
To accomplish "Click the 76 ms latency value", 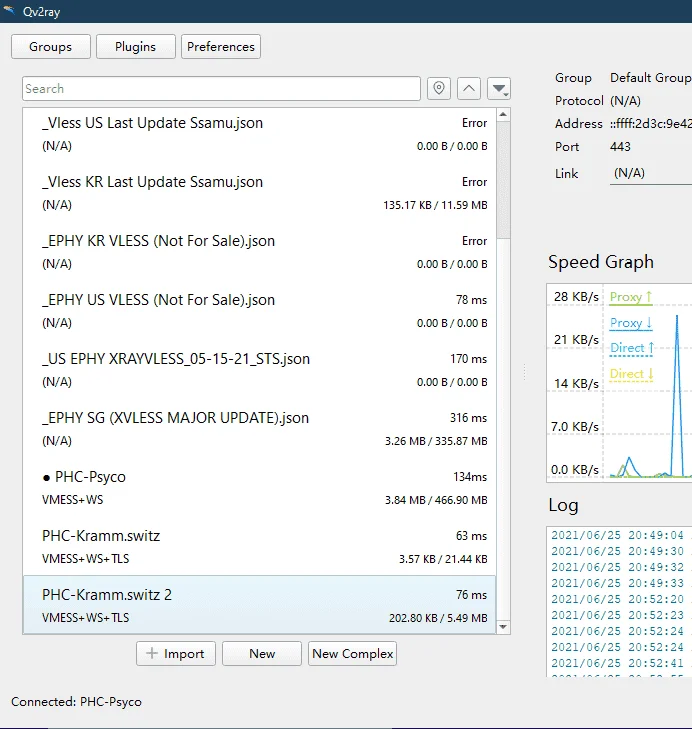I will [471, 595].
